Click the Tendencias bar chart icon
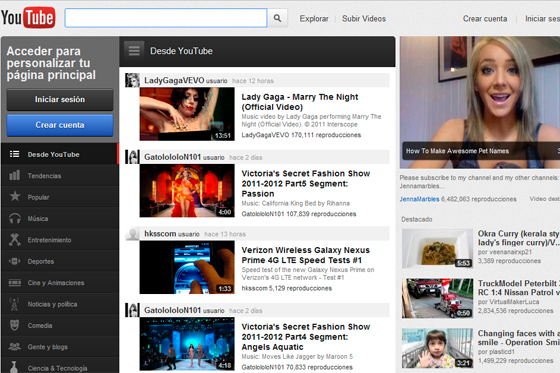Viewport: 560px width, 373px height. tap(15, 175)
